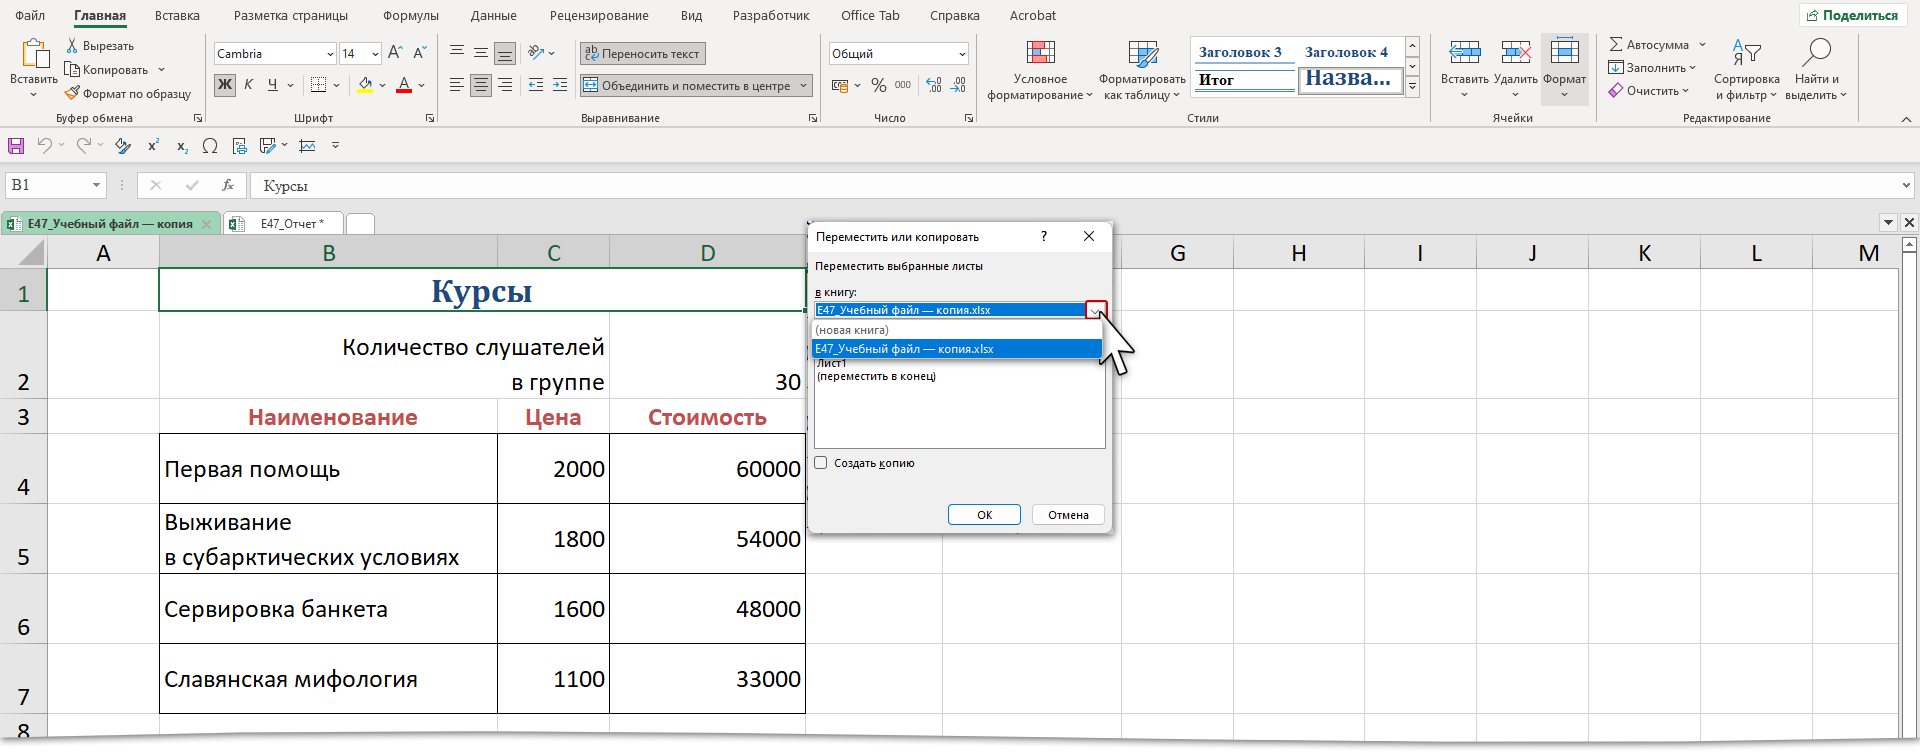
Task: Expand the Автосумма dropdown arrow
Action: pos(1702,45)
